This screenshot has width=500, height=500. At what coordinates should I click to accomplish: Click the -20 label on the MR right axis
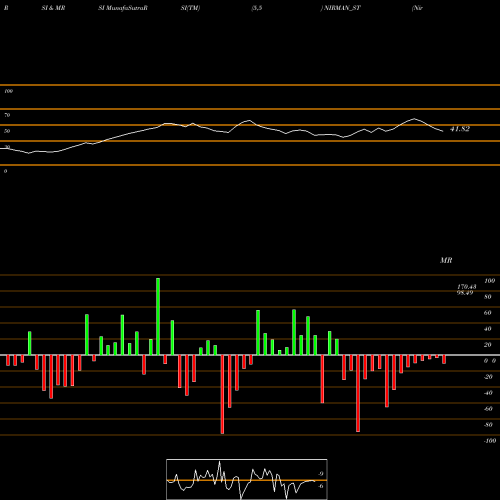click(x=488, y=377)
